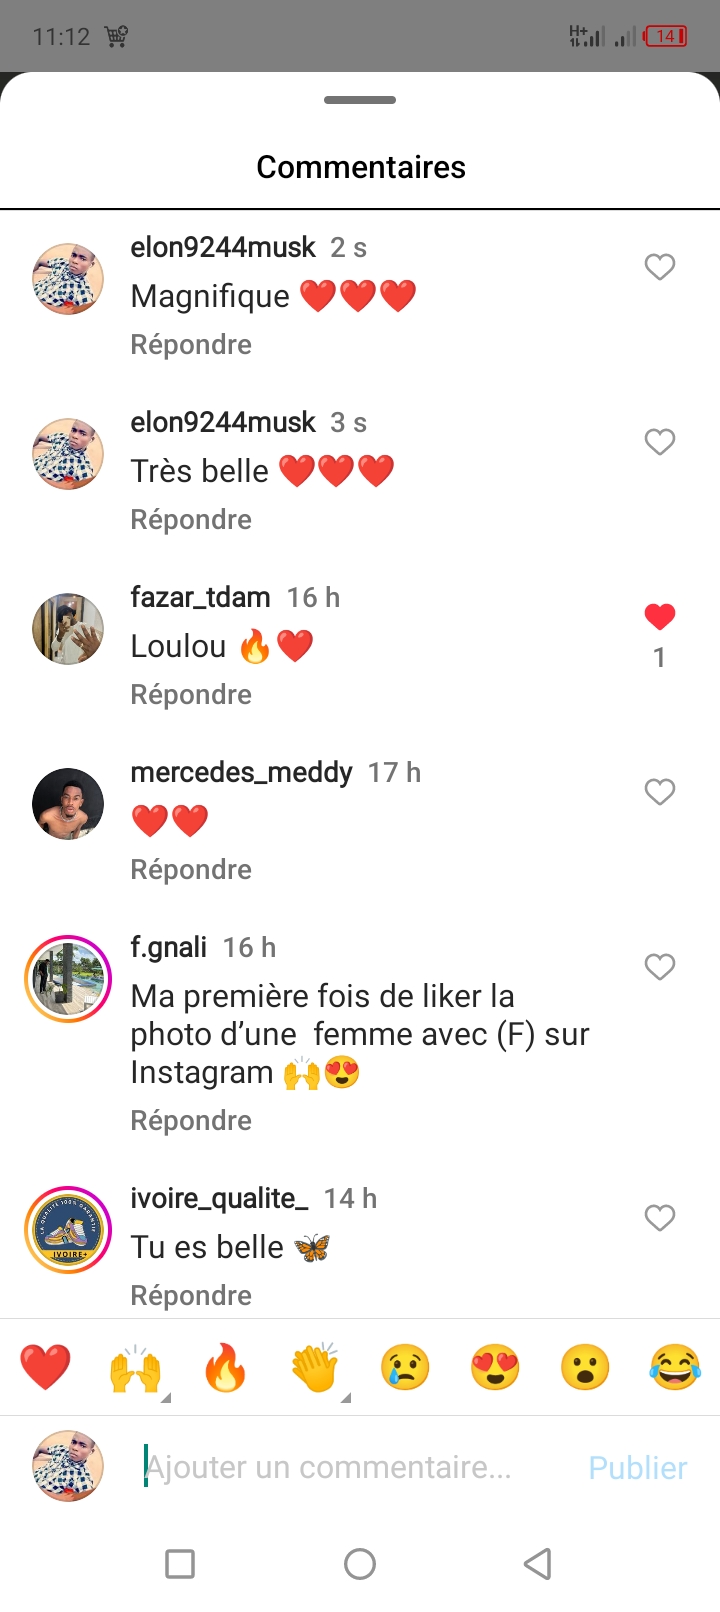Like mercedes_meddy's hearts comment
This screenshot has height=1612, width=720.
click(x=659, y=792)
